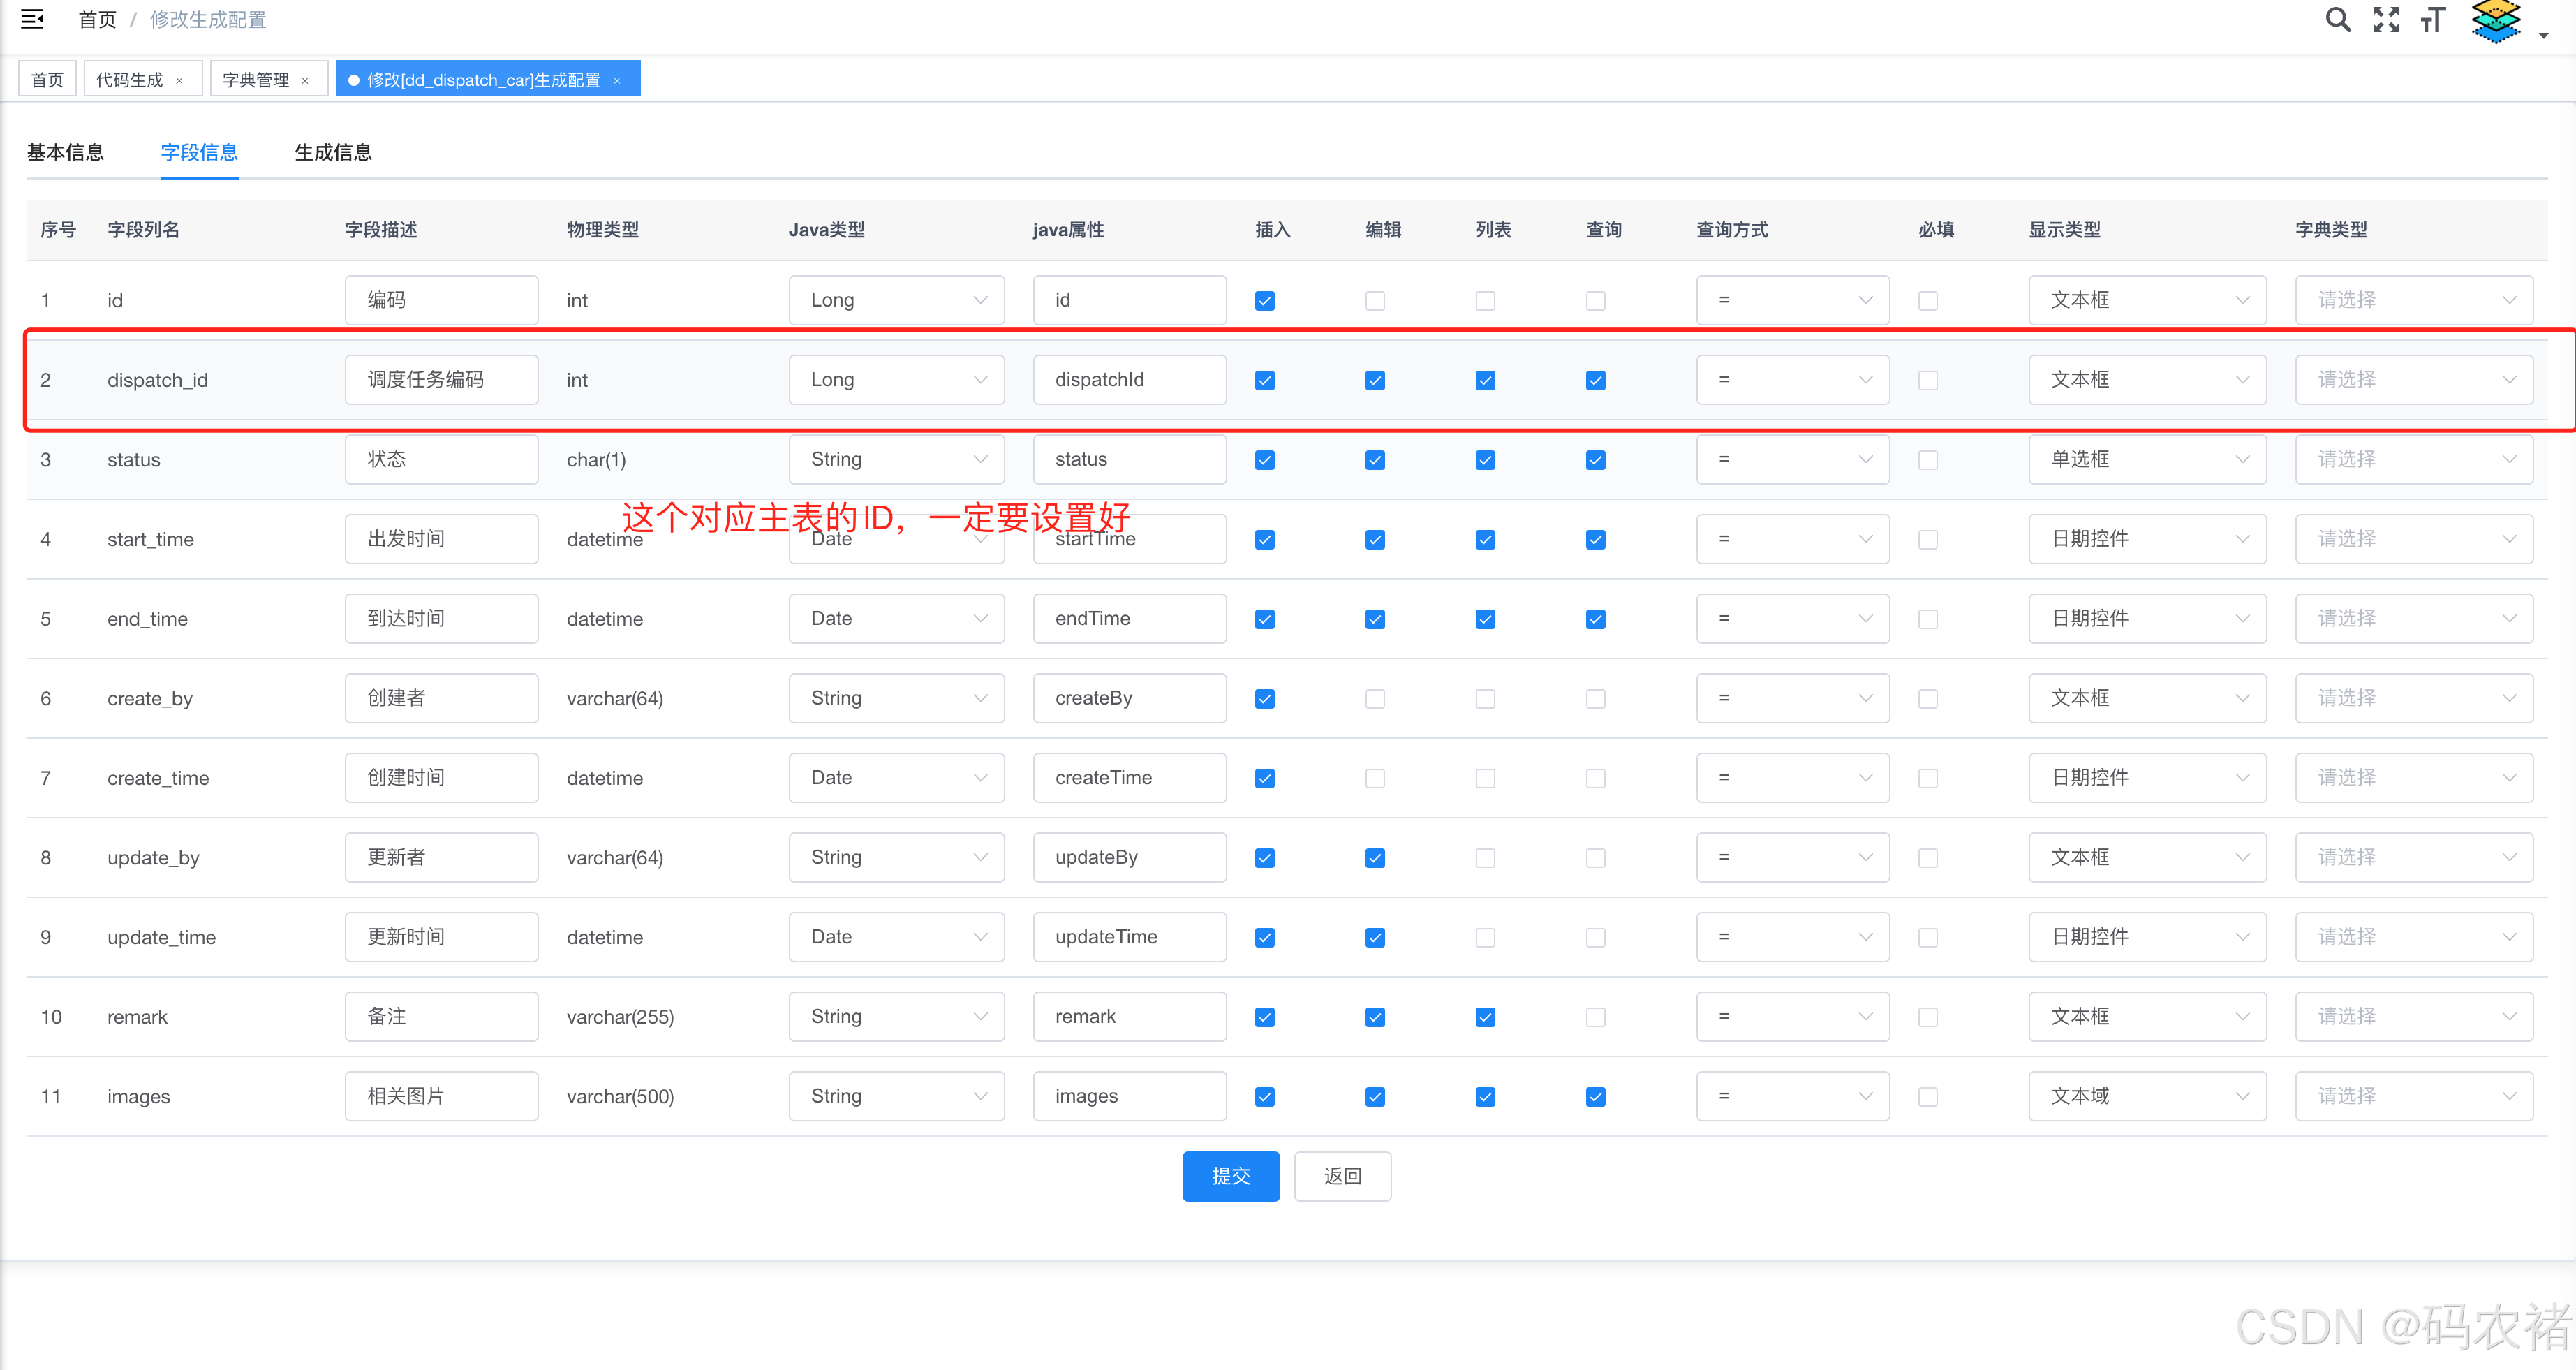
Task: Uncheck 查询 for the images row
Action: tap(1595, 1097)
